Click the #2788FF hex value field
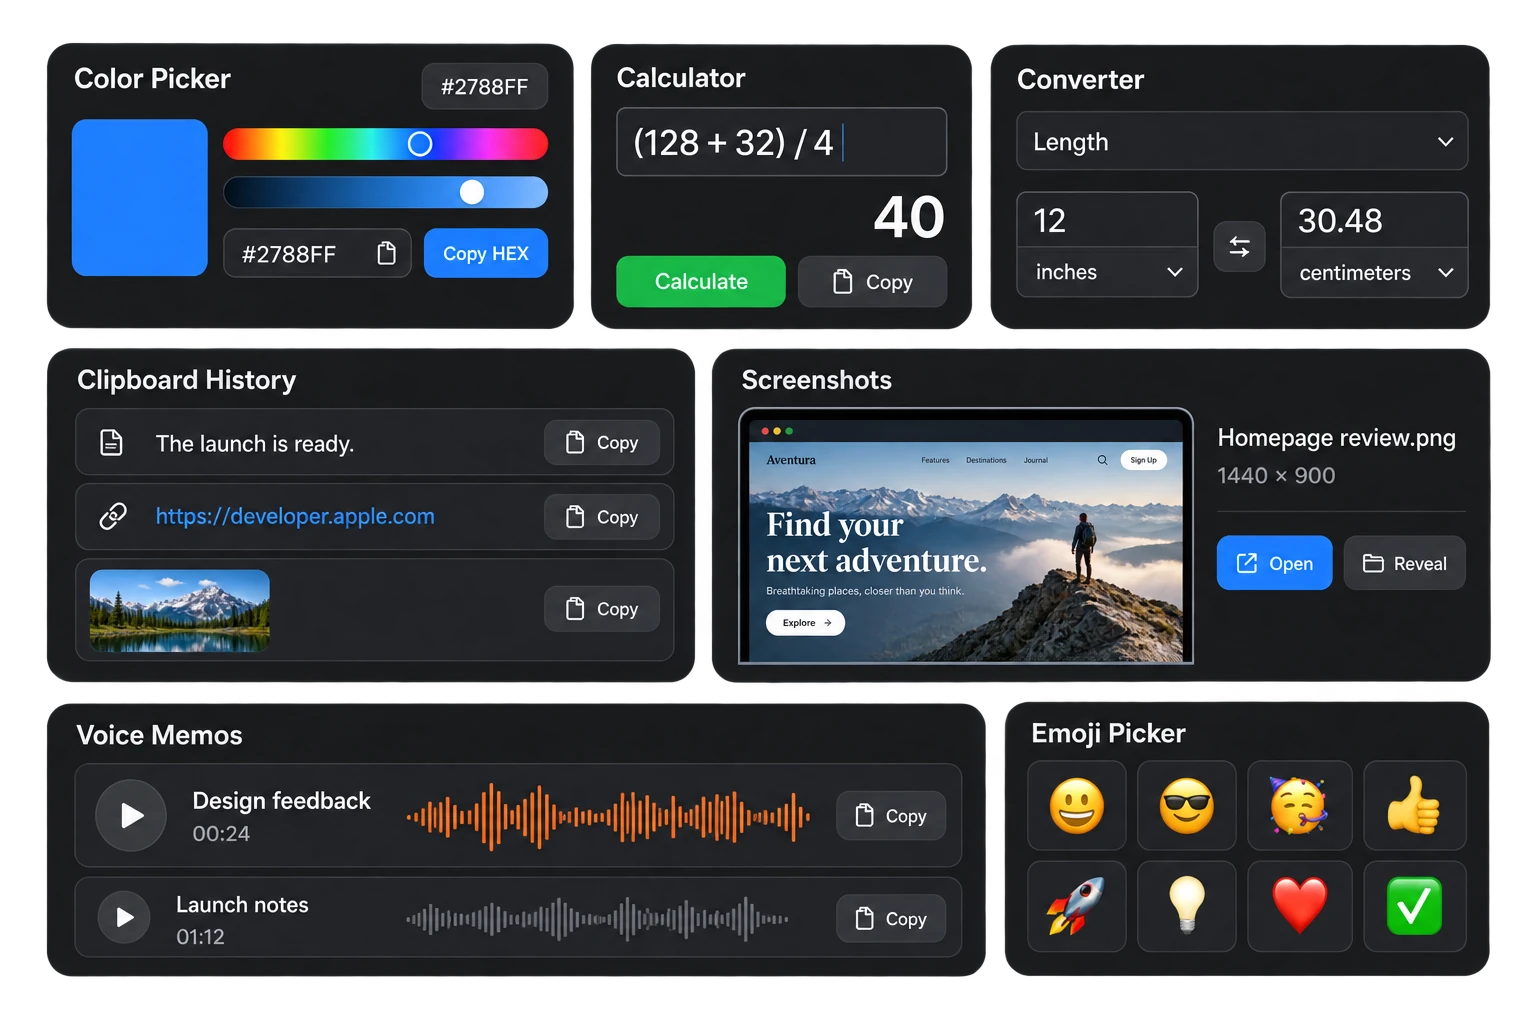This screenshot has width=1536, height=1024. coord(317,253)
